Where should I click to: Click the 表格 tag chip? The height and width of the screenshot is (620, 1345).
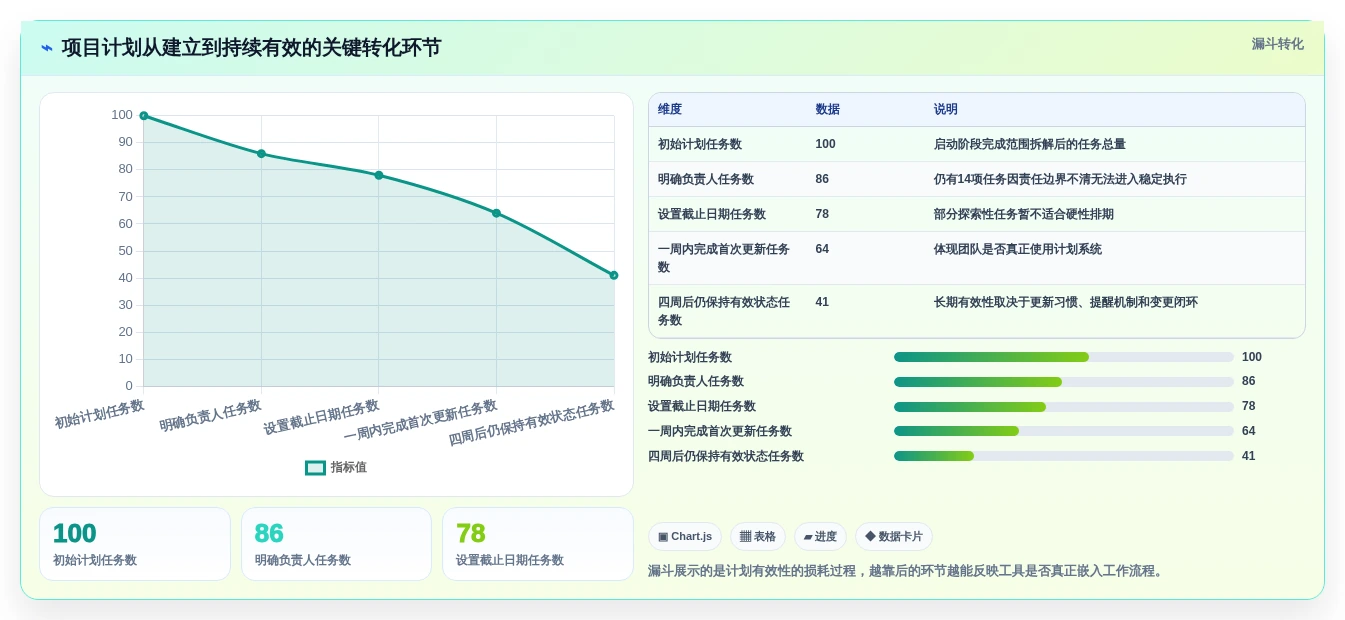pyautogui.click(x=758, y=537)
